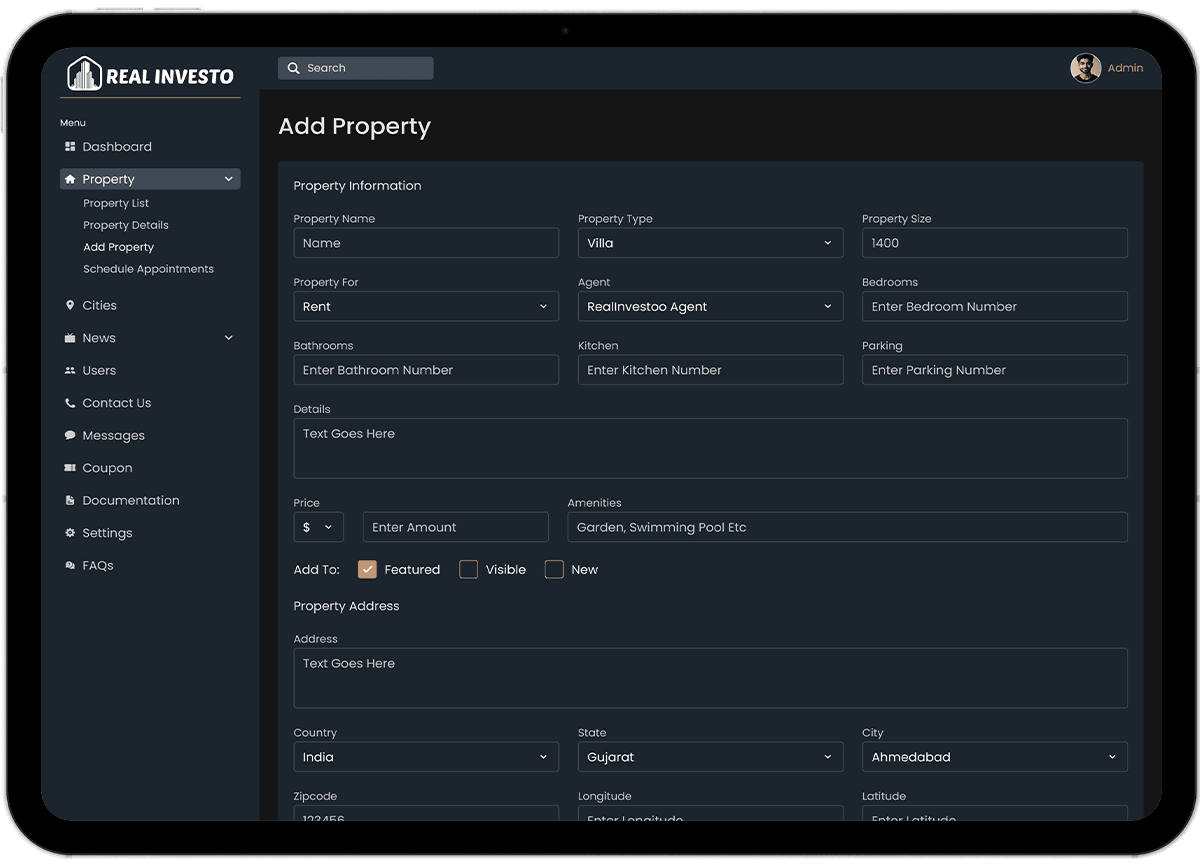Open the Documentation menu label
The image size is (1200, 866).
coord(131,501)
